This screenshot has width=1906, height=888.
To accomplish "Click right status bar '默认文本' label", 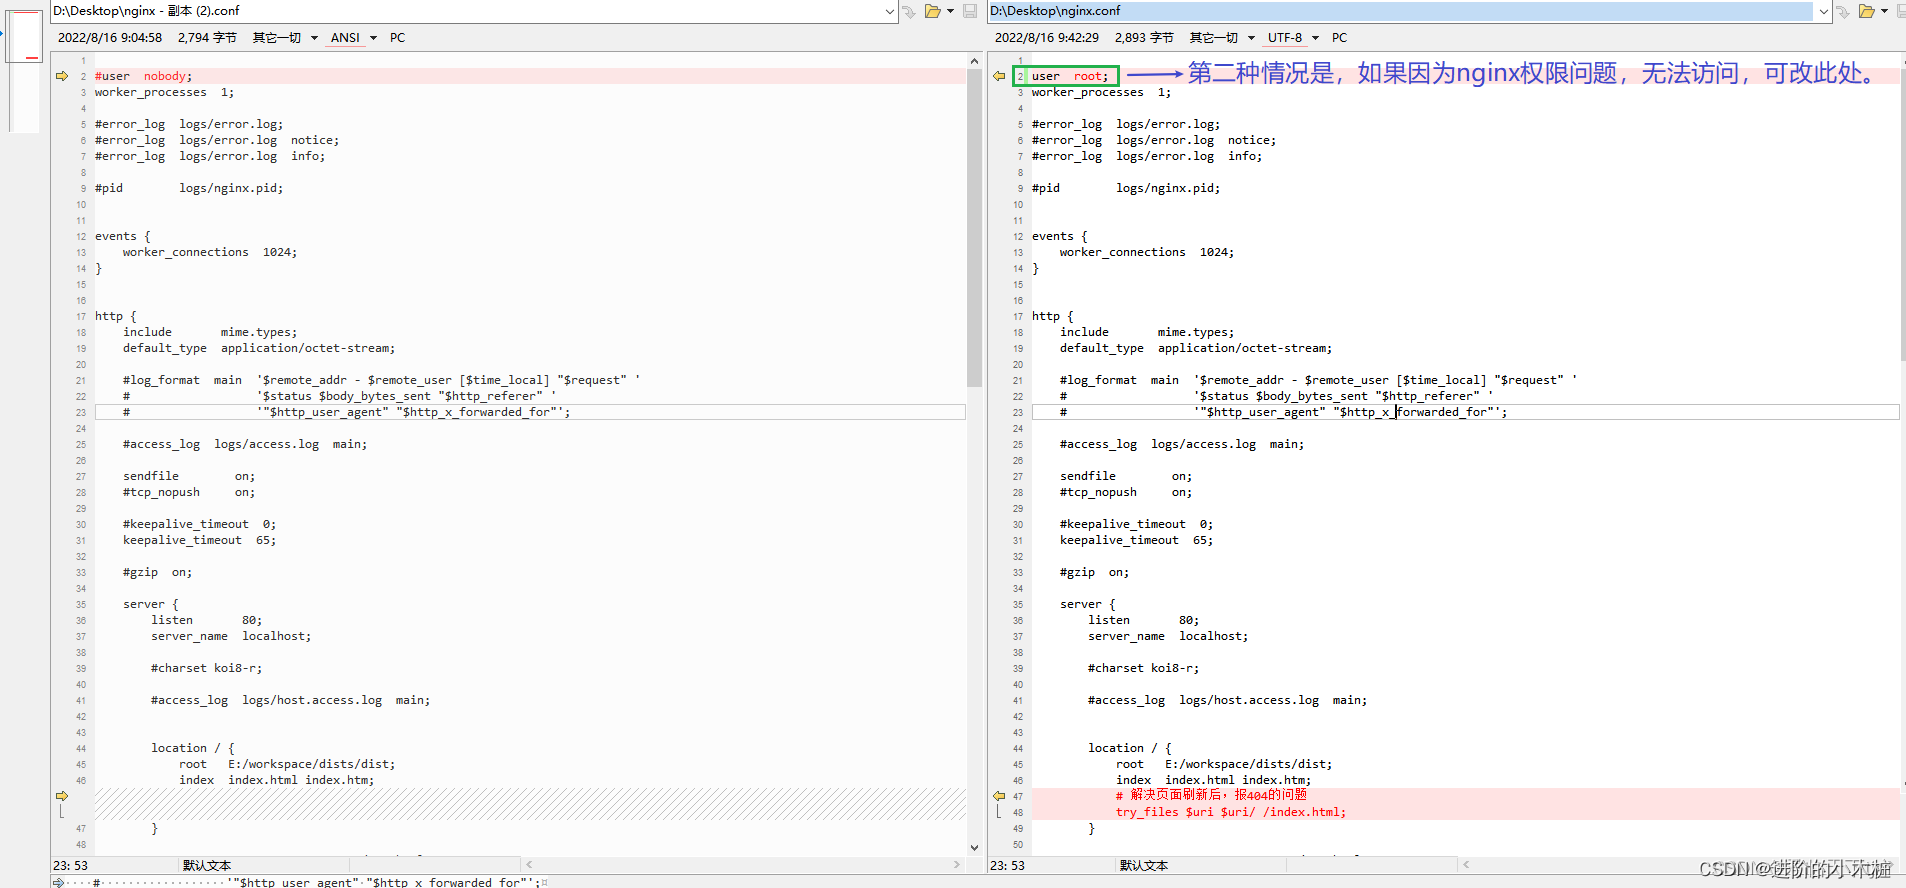I will click(x=1144, y=866).
